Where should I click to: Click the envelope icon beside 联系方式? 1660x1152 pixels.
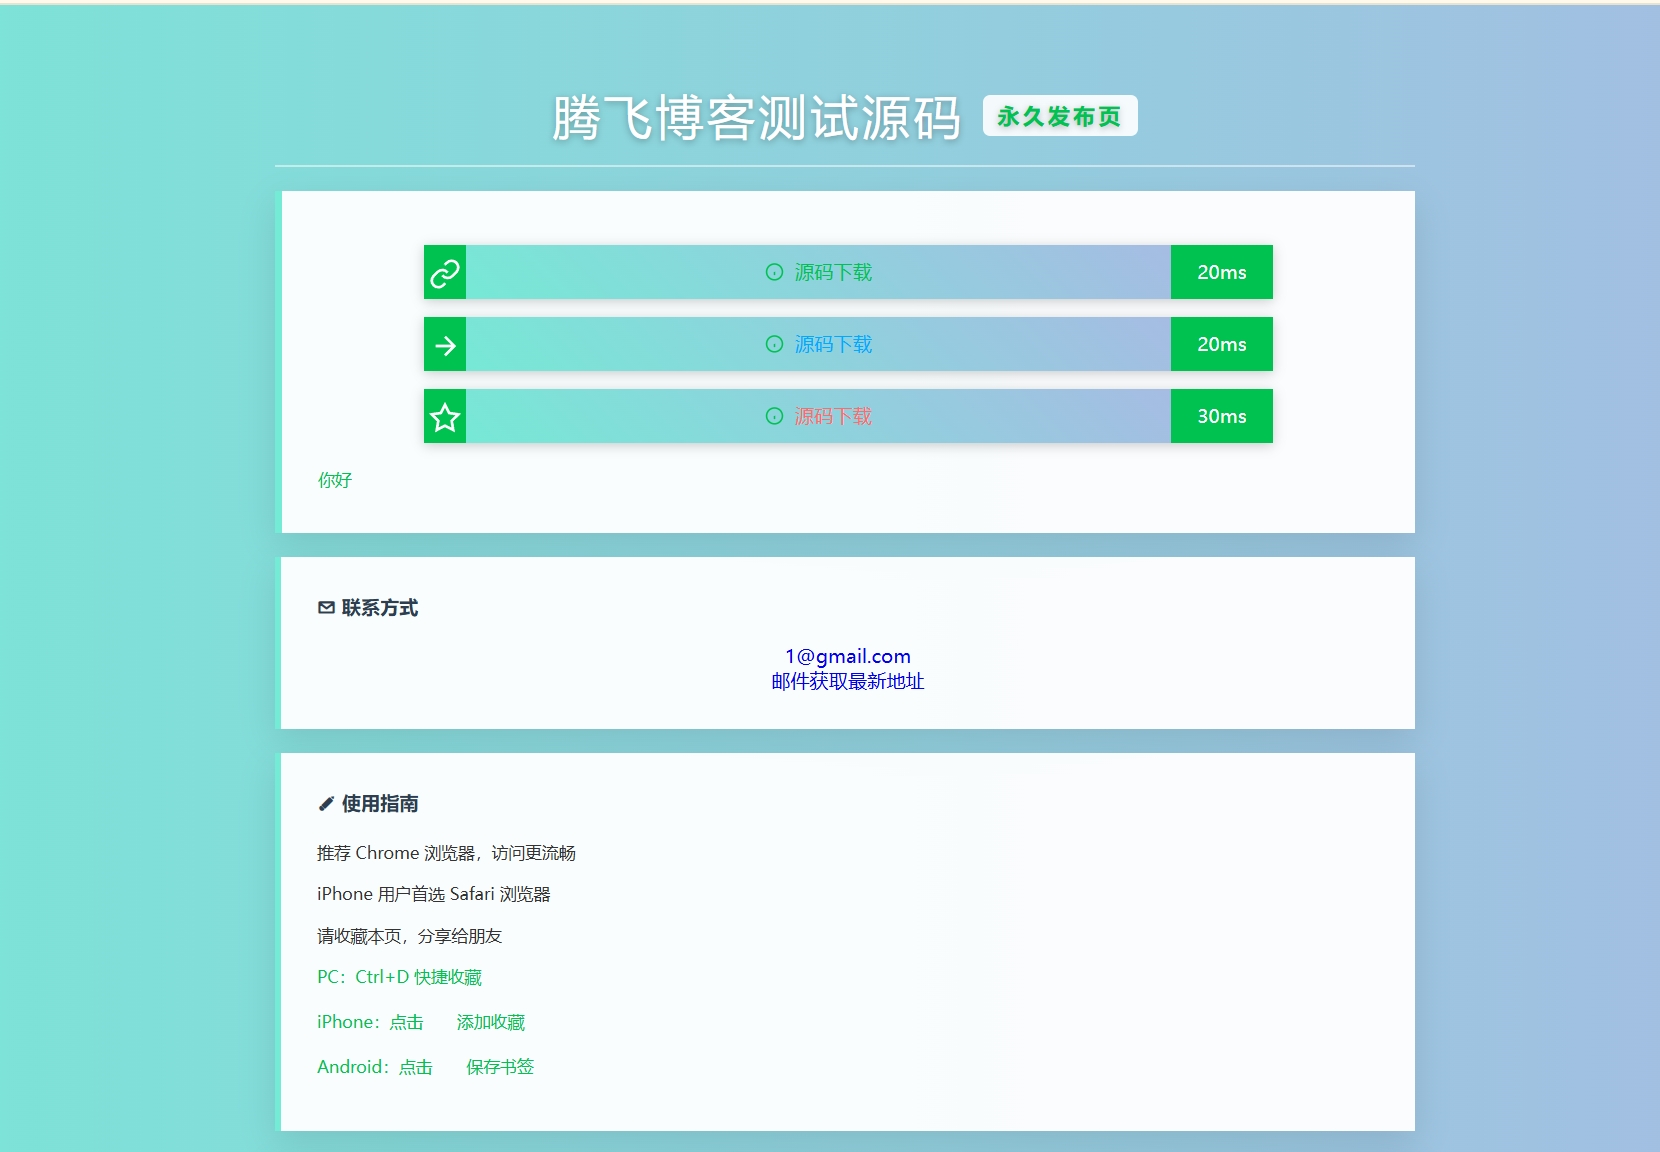326,608
